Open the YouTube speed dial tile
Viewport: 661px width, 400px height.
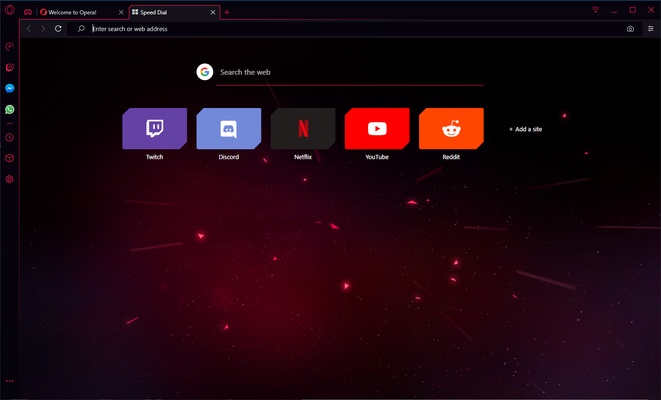tap(377, 129)
